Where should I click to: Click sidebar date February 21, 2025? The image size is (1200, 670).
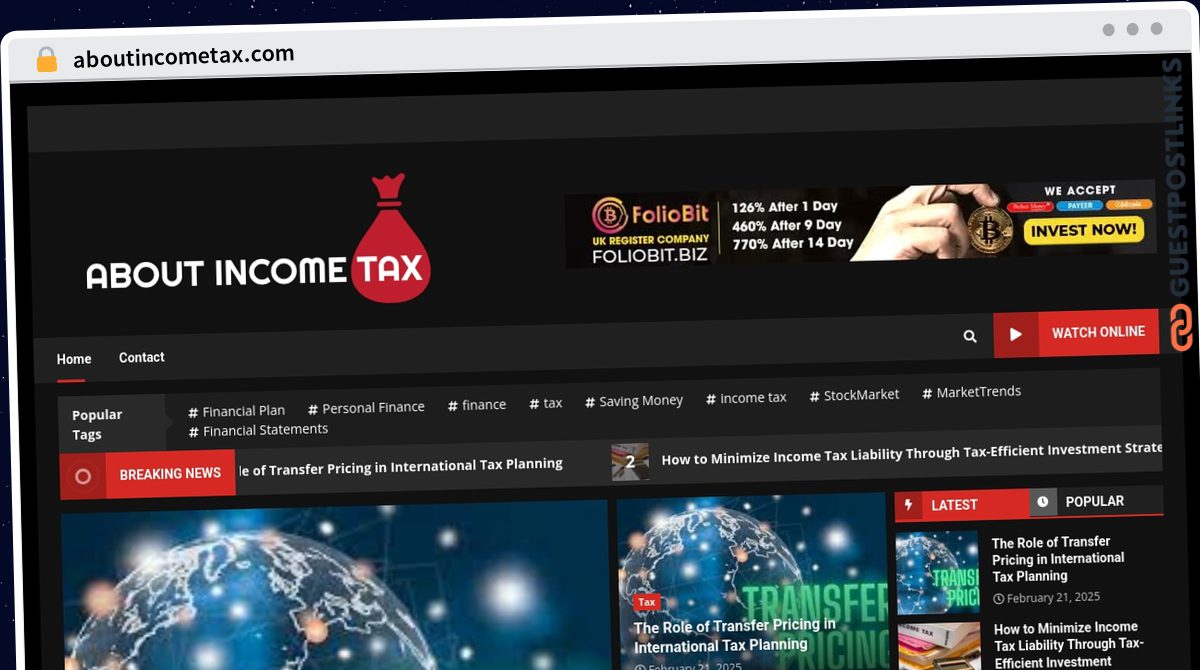click(x=1054, y=597)
